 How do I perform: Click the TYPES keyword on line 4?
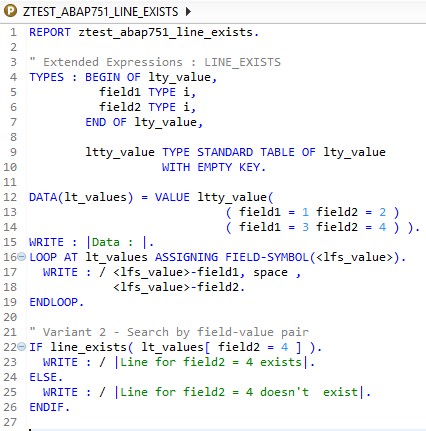[46, 77]
